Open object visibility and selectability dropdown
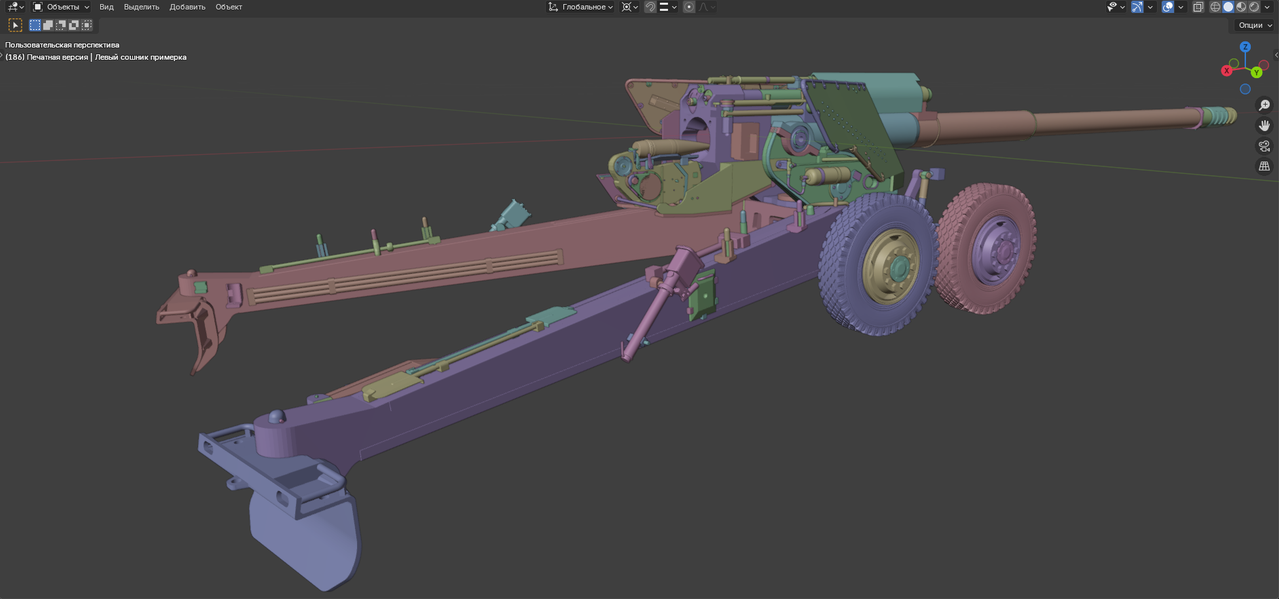Screen dimensions: 1279x599 1116,7
